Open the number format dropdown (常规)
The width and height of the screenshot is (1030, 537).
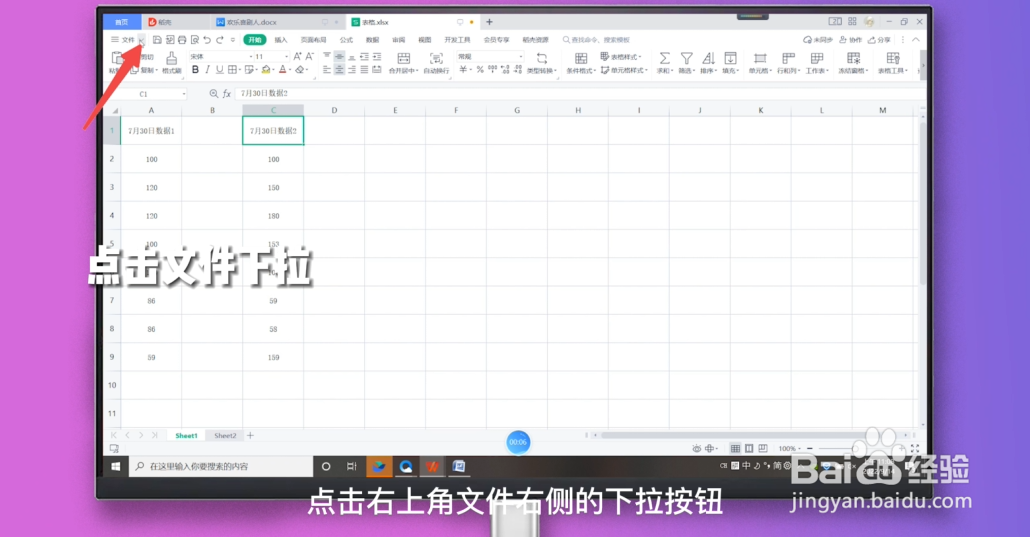[520, 57]
